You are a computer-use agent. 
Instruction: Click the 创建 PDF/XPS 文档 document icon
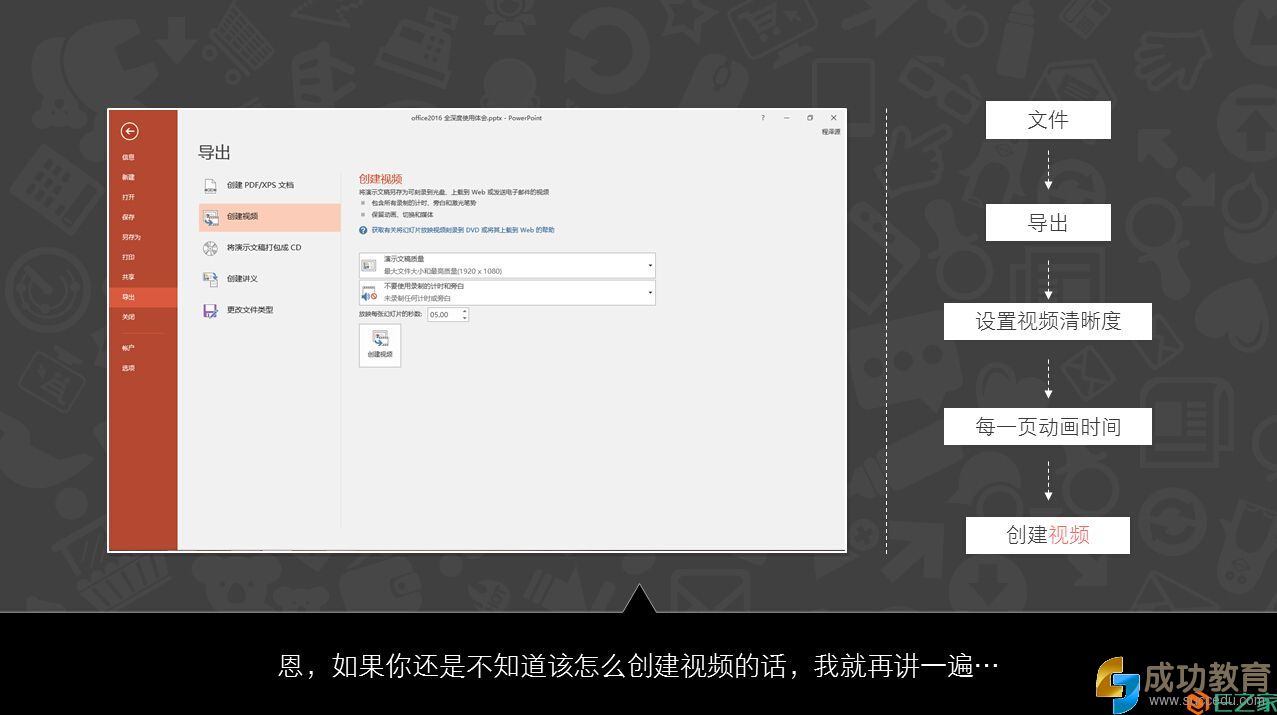coord(210,185)
